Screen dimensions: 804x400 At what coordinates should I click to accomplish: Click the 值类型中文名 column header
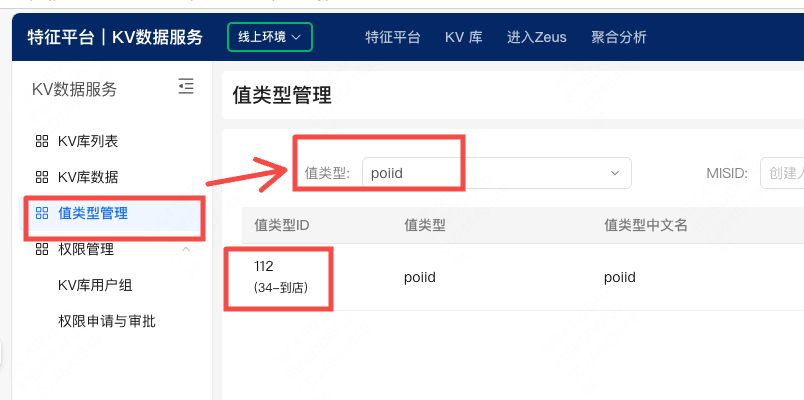[646, 225]
